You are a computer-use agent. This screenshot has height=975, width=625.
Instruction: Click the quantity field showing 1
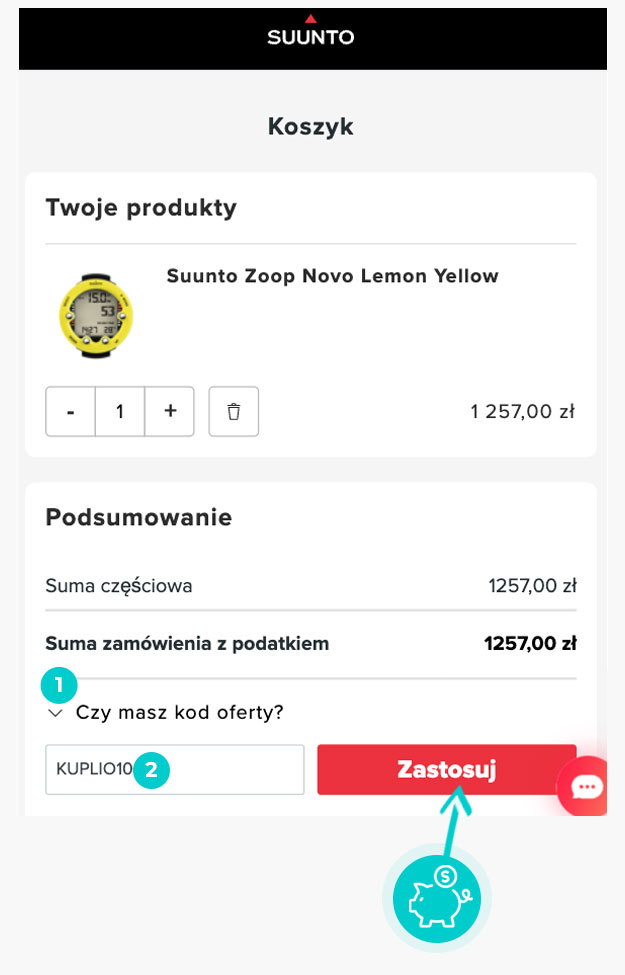coord(120,411)
